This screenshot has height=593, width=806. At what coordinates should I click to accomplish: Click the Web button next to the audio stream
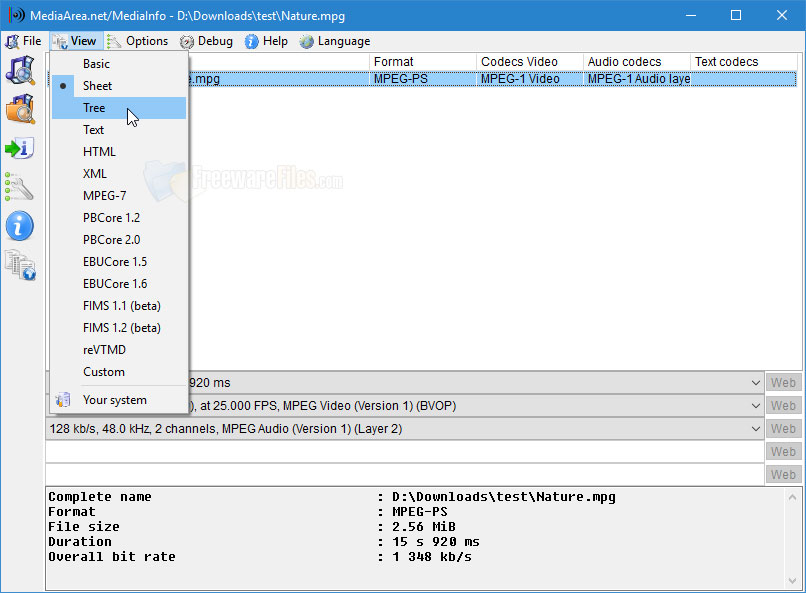(783, 428)
